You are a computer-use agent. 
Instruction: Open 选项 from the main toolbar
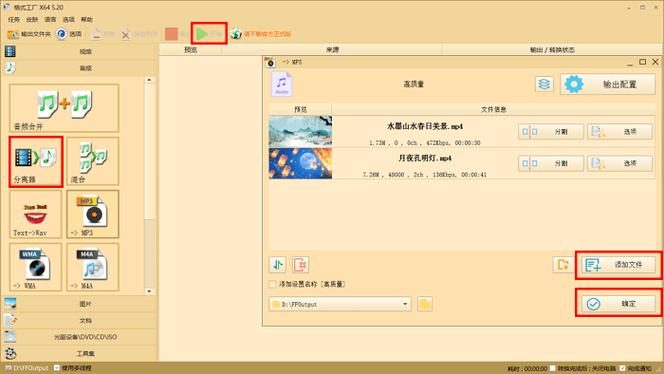tap(69, 34)
